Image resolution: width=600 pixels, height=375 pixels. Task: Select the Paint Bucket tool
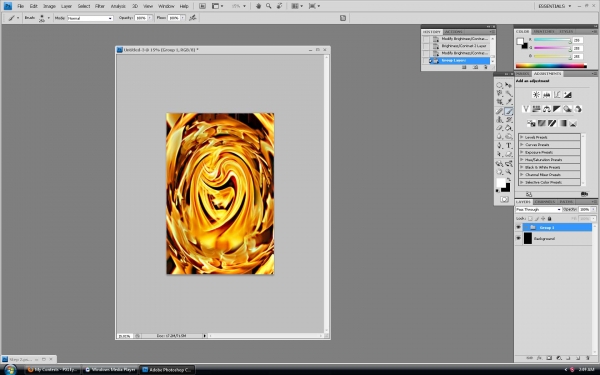click(509, 128)
